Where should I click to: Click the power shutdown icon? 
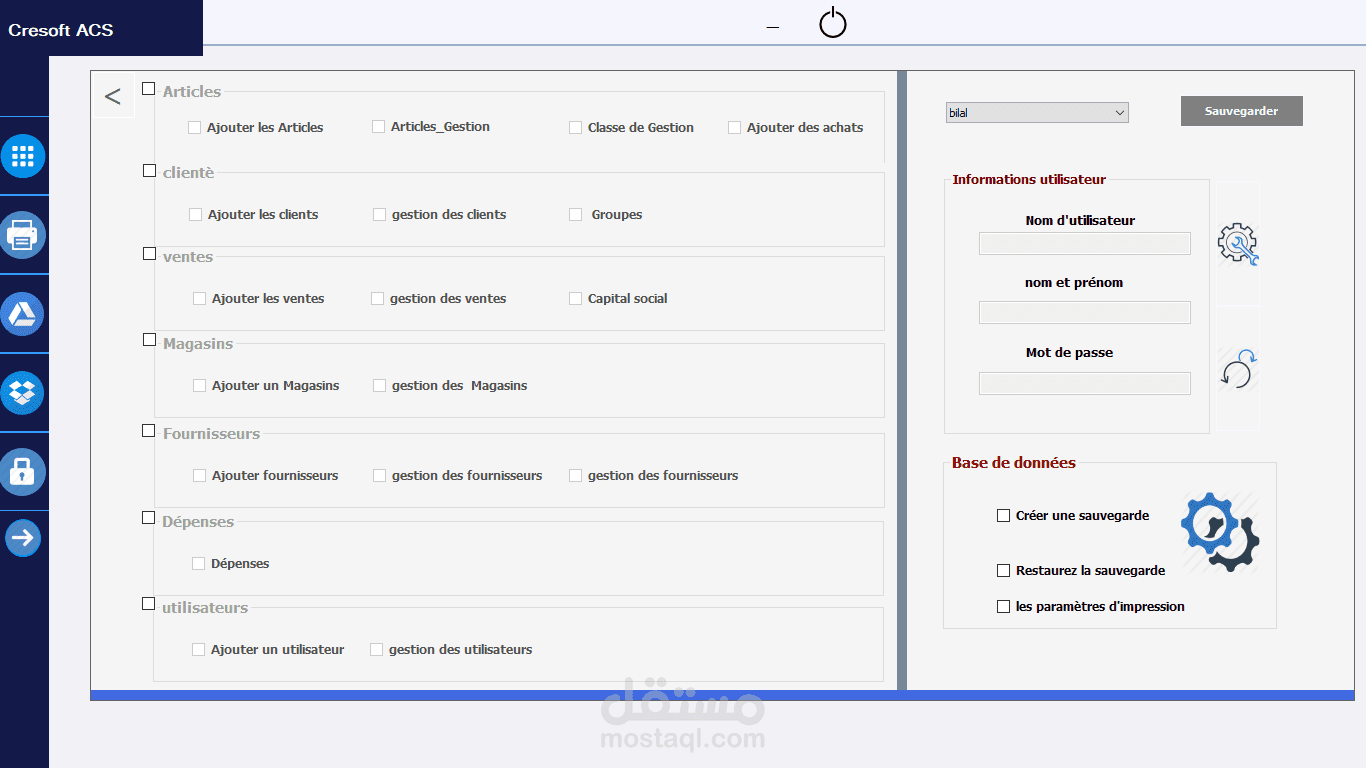[x=833, y=22]
